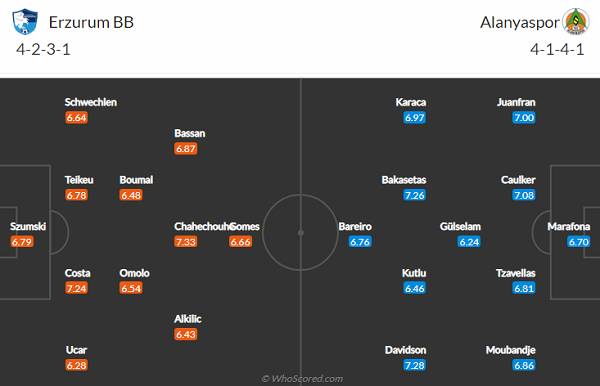The height and width of the screenshot is (386, 600).
Task: Select Schwechlen's 6.64 rating badge
Action: [x=76, y=117]
